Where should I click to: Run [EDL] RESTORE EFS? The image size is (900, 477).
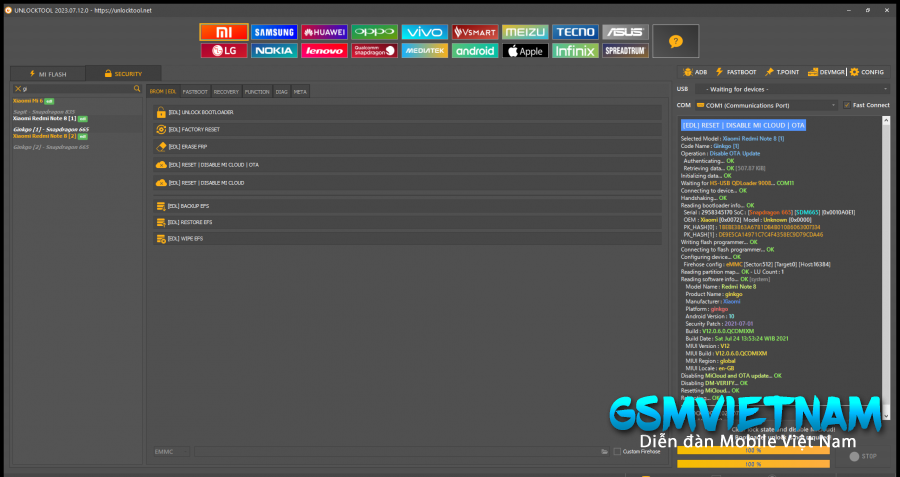pyautogui.click(x=407, y=222)
